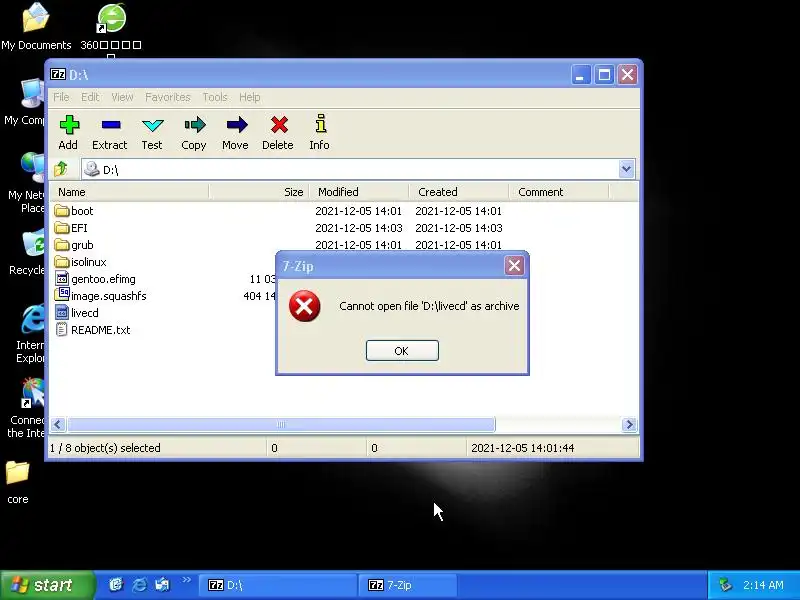Select the grub folder icon
Image resolution: width=800 pixels, height=600 pixels.
(62, 245)
